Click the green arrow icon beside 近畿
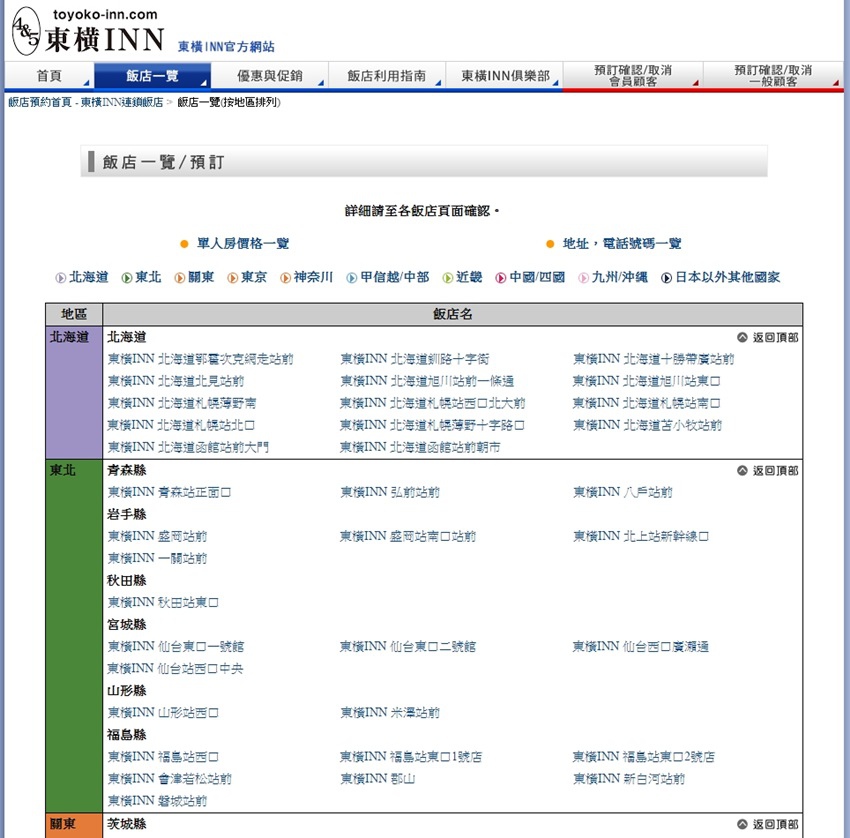The image size is (850, 838). click(448, 278)
